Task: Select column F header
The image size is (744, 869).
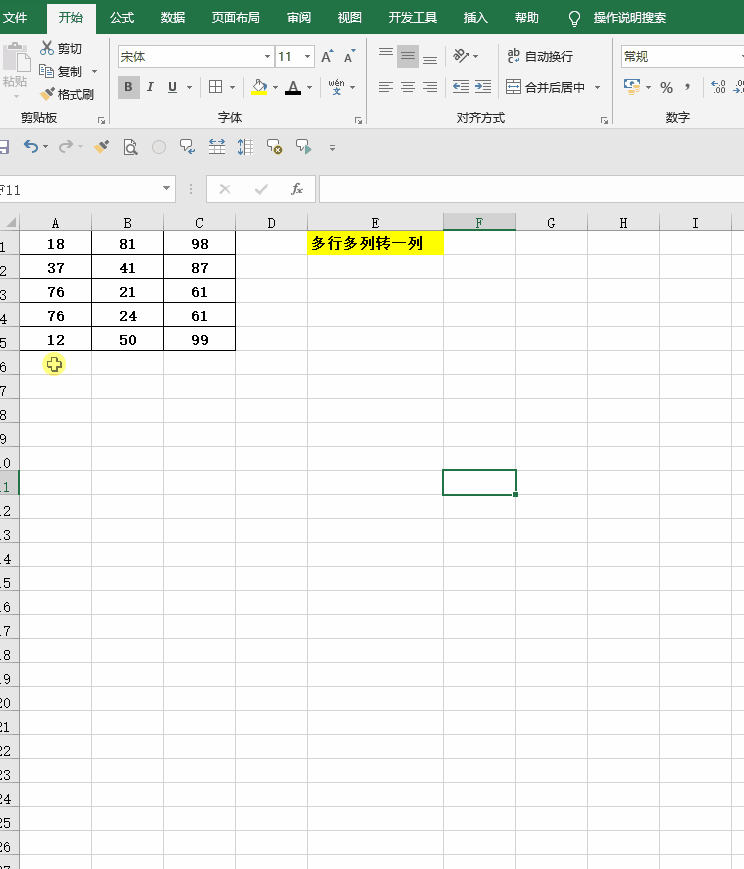Action: 480,223
